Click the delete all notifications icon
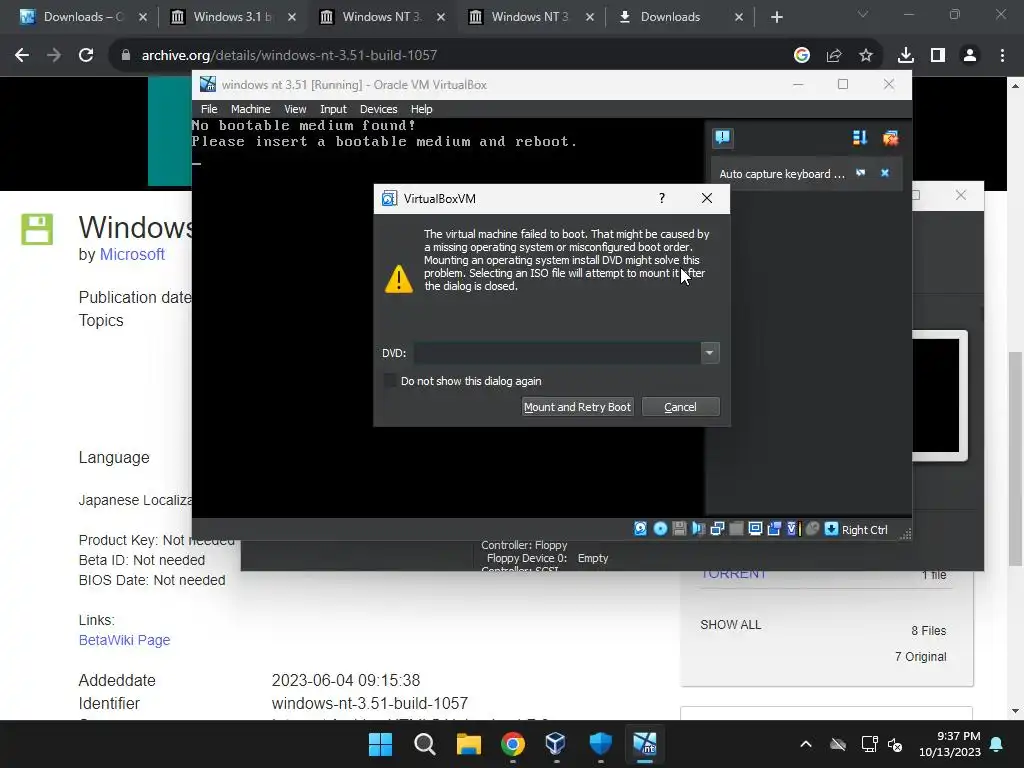This screenshot has height=768, width=1024. [890, 138]
